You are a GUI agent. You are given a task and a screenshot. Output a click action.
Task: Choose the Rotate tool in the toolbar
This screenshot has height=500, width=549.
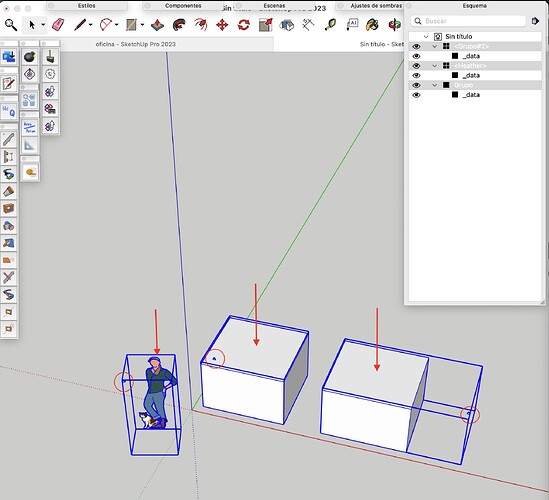click(244, 25)
